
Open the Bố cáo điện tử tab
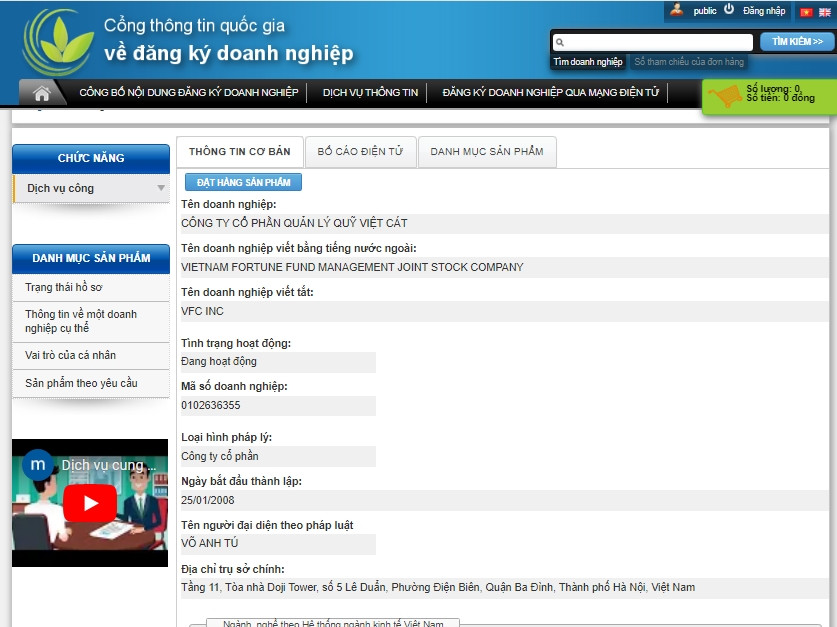click(360, 152)
